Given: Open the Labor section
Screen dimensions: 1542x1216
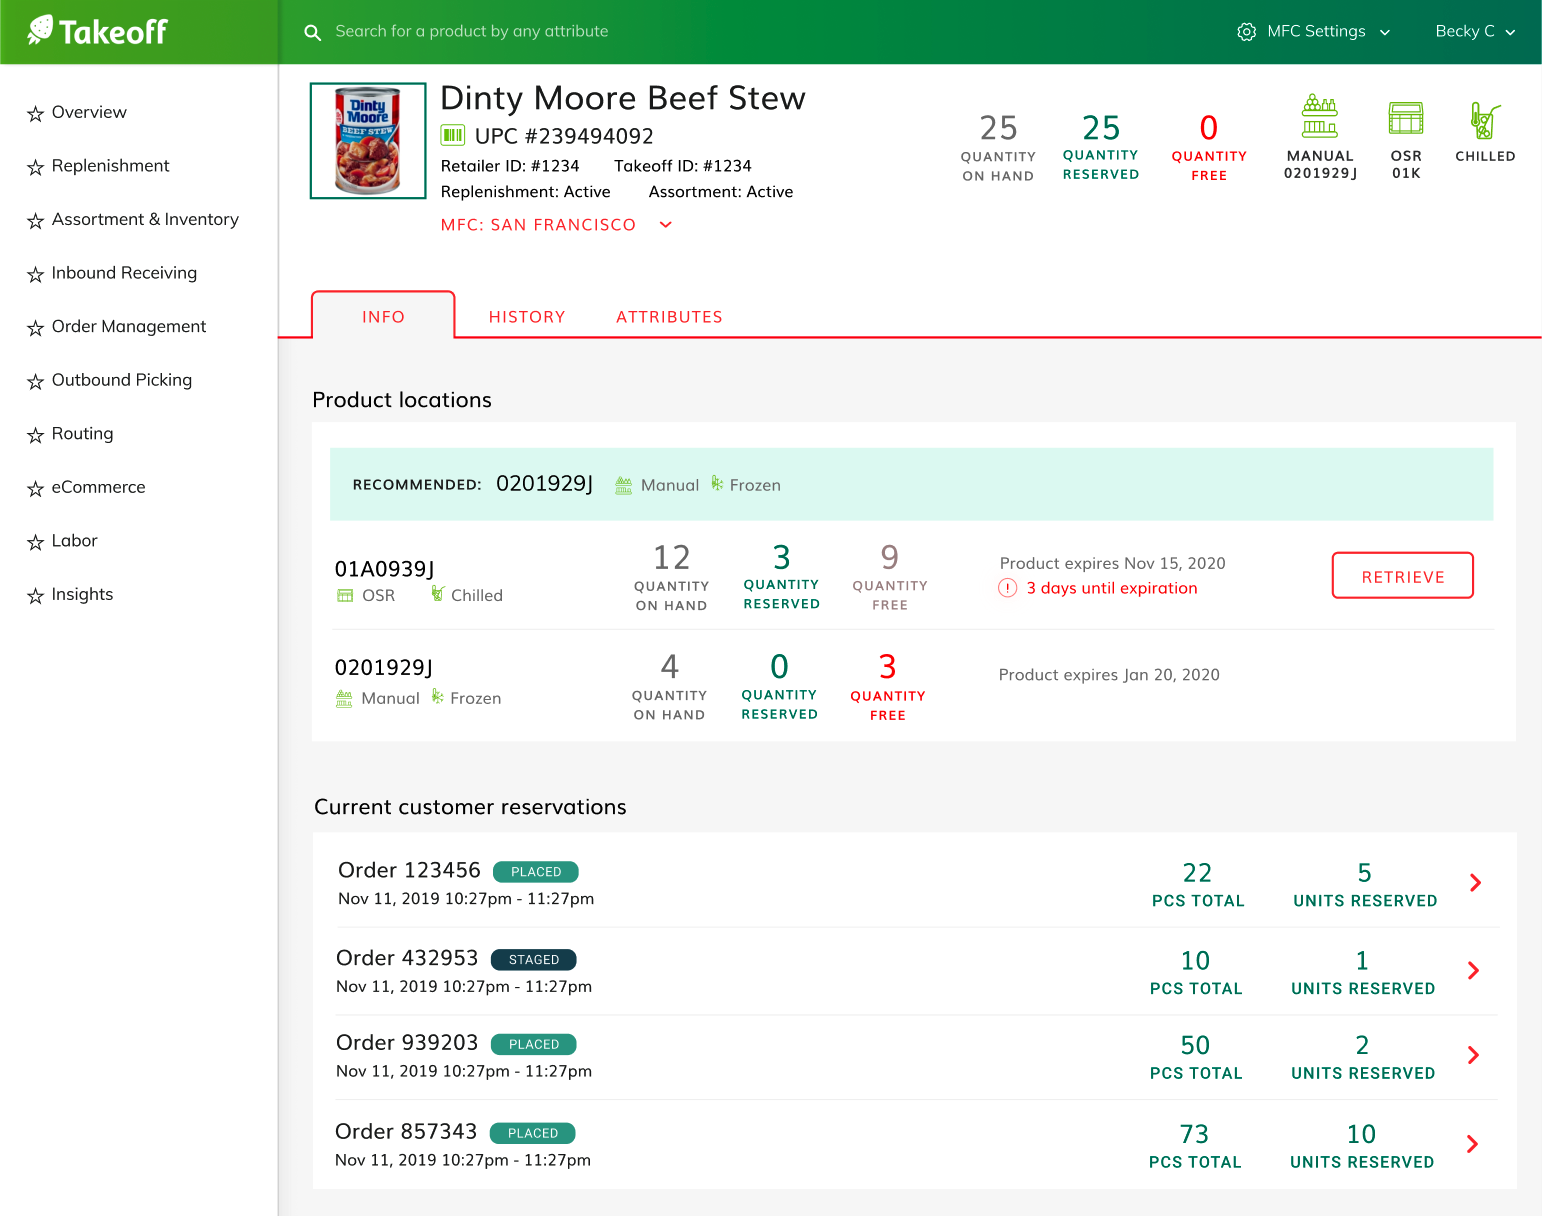Looking at the screenshot, I should 74,541.
